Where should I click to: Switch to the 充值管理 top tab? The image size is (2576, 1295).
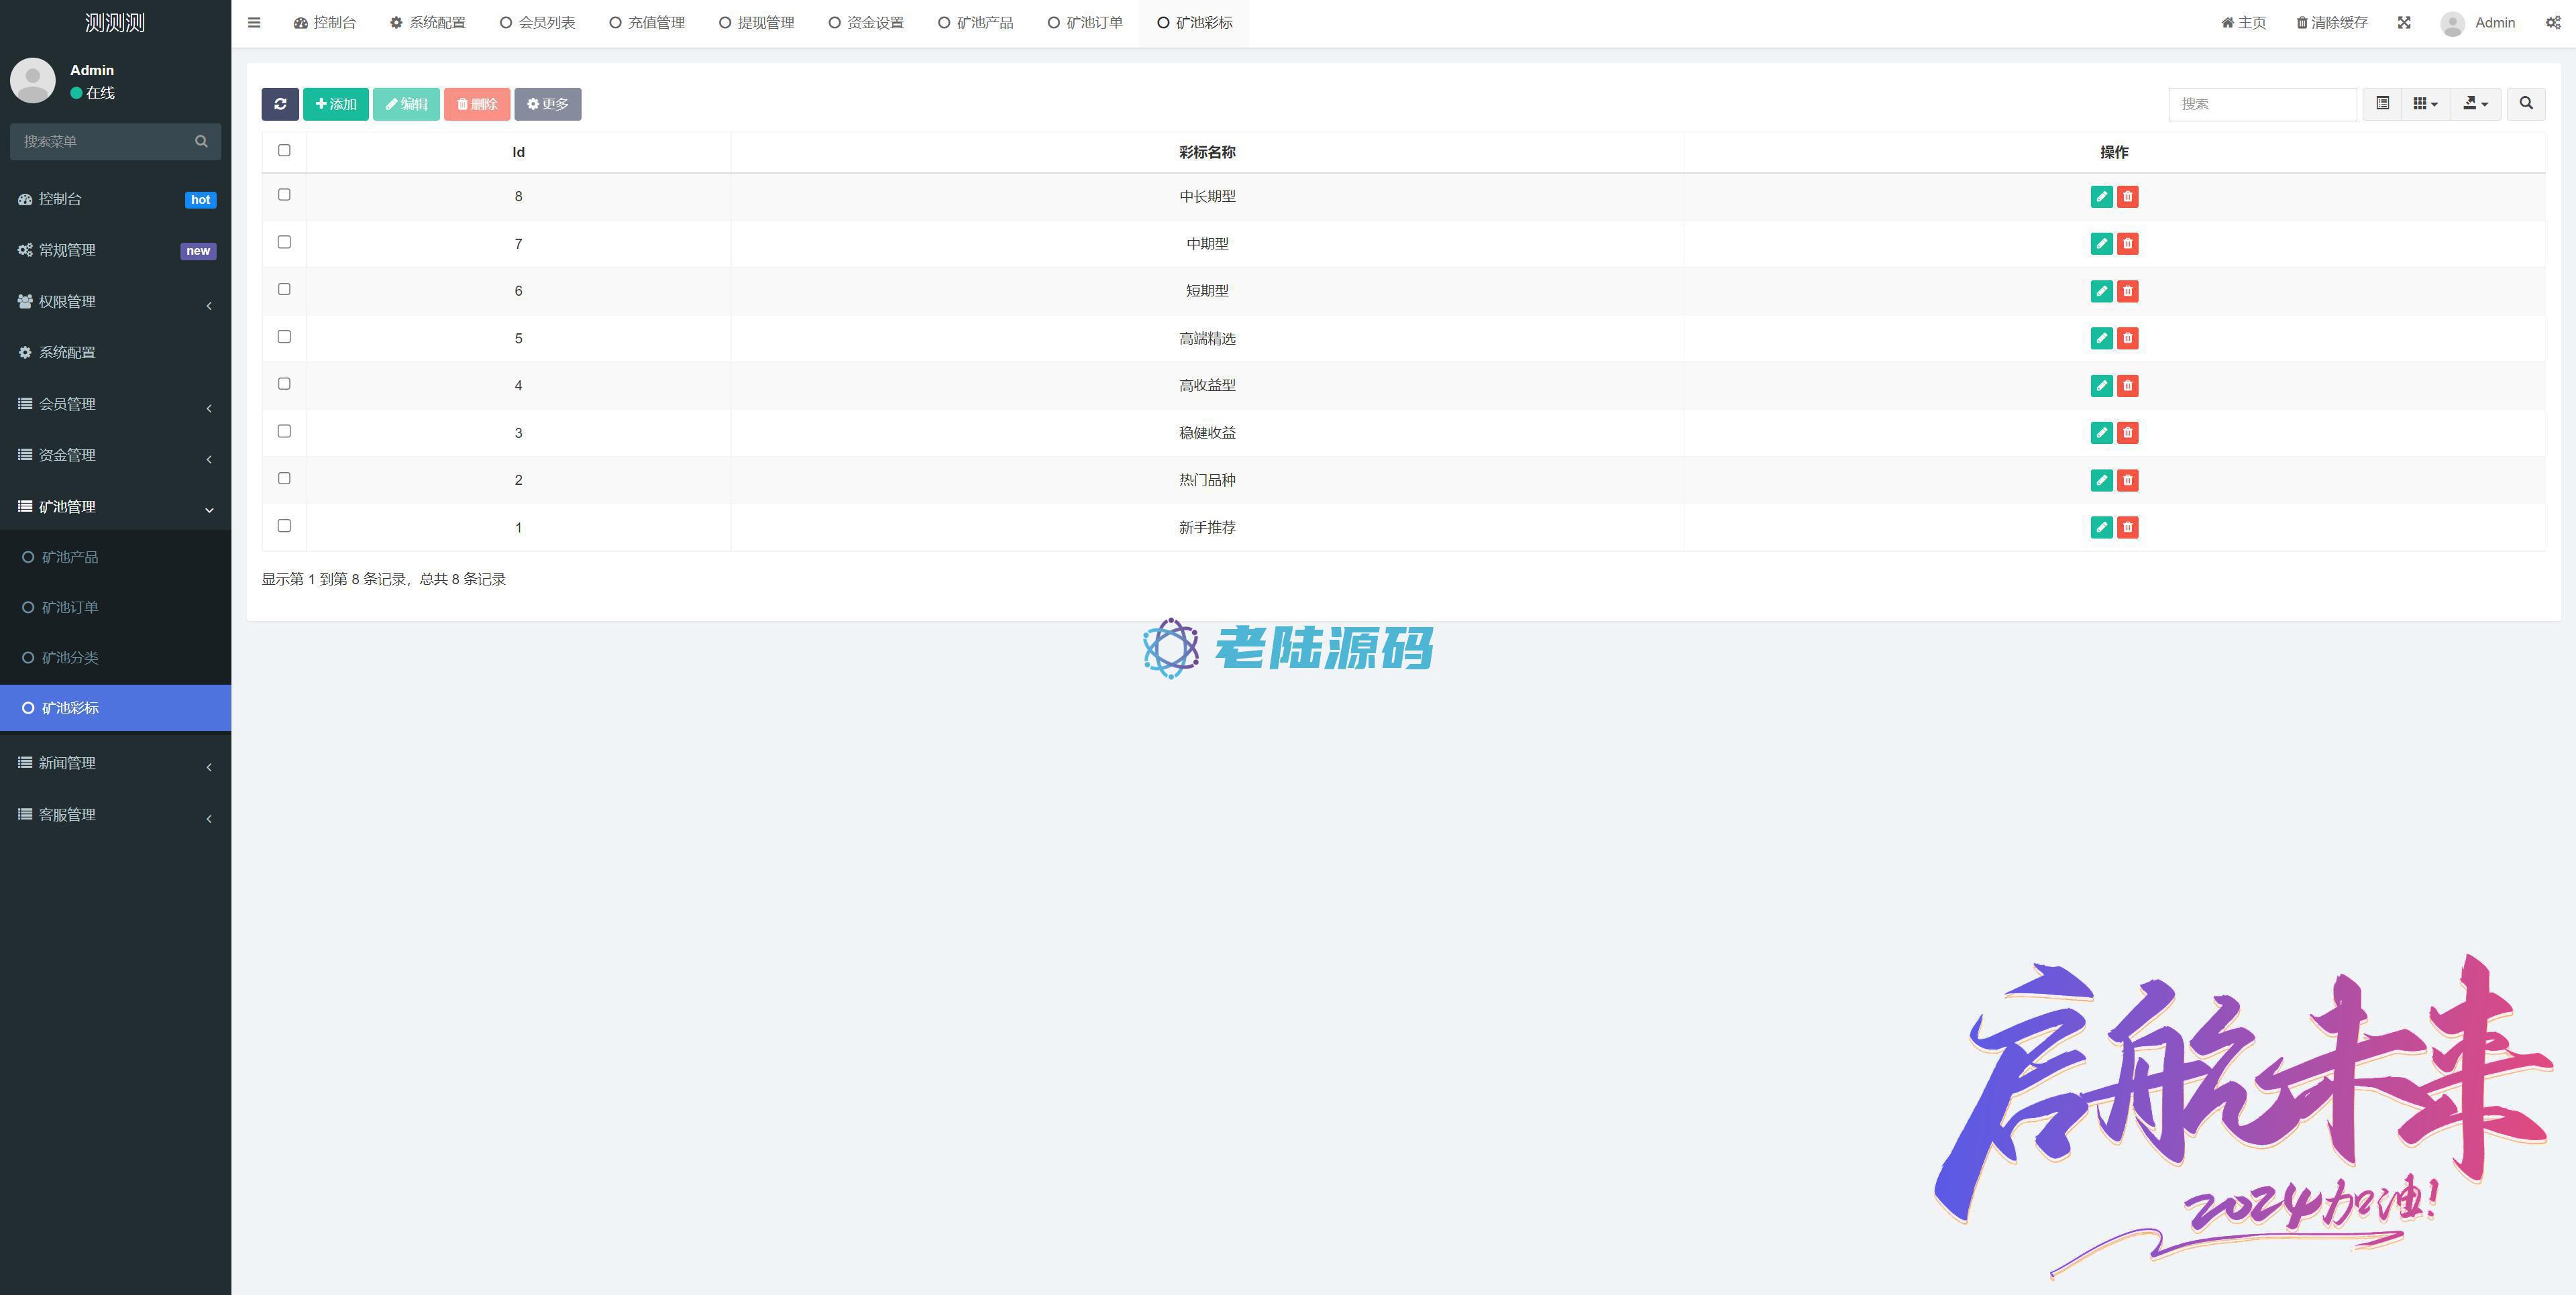647,22
